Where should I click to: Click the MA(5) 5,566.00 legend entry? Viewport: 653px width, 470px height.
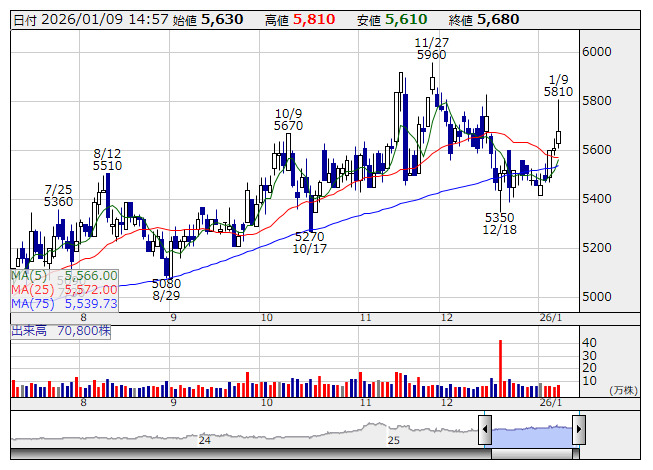[x=65, y=276]
